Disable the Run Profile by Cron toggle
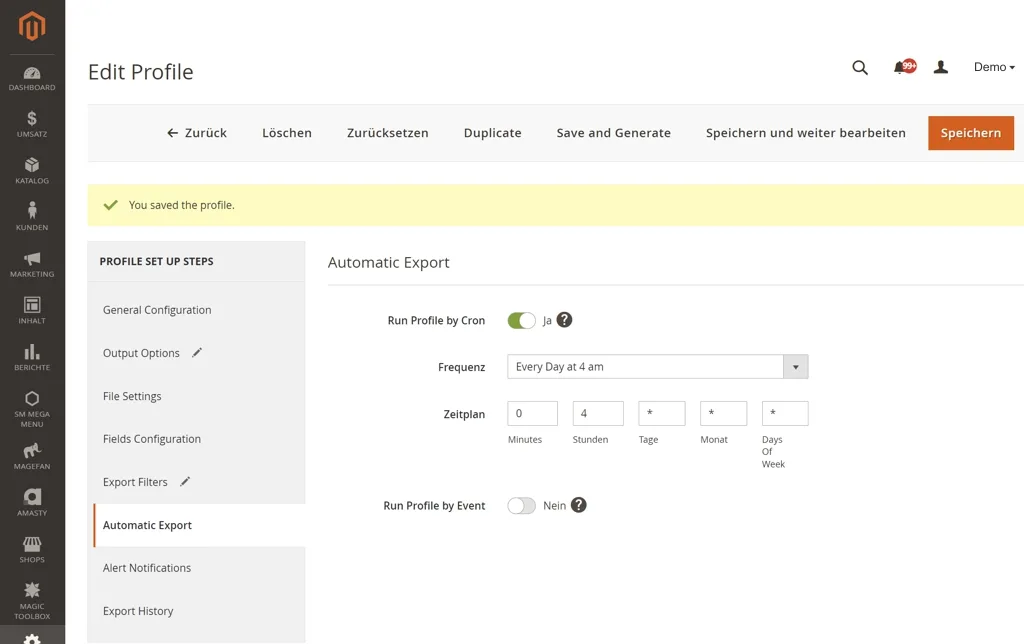Viewport: 1024px width, 644px height. (521, 321)
